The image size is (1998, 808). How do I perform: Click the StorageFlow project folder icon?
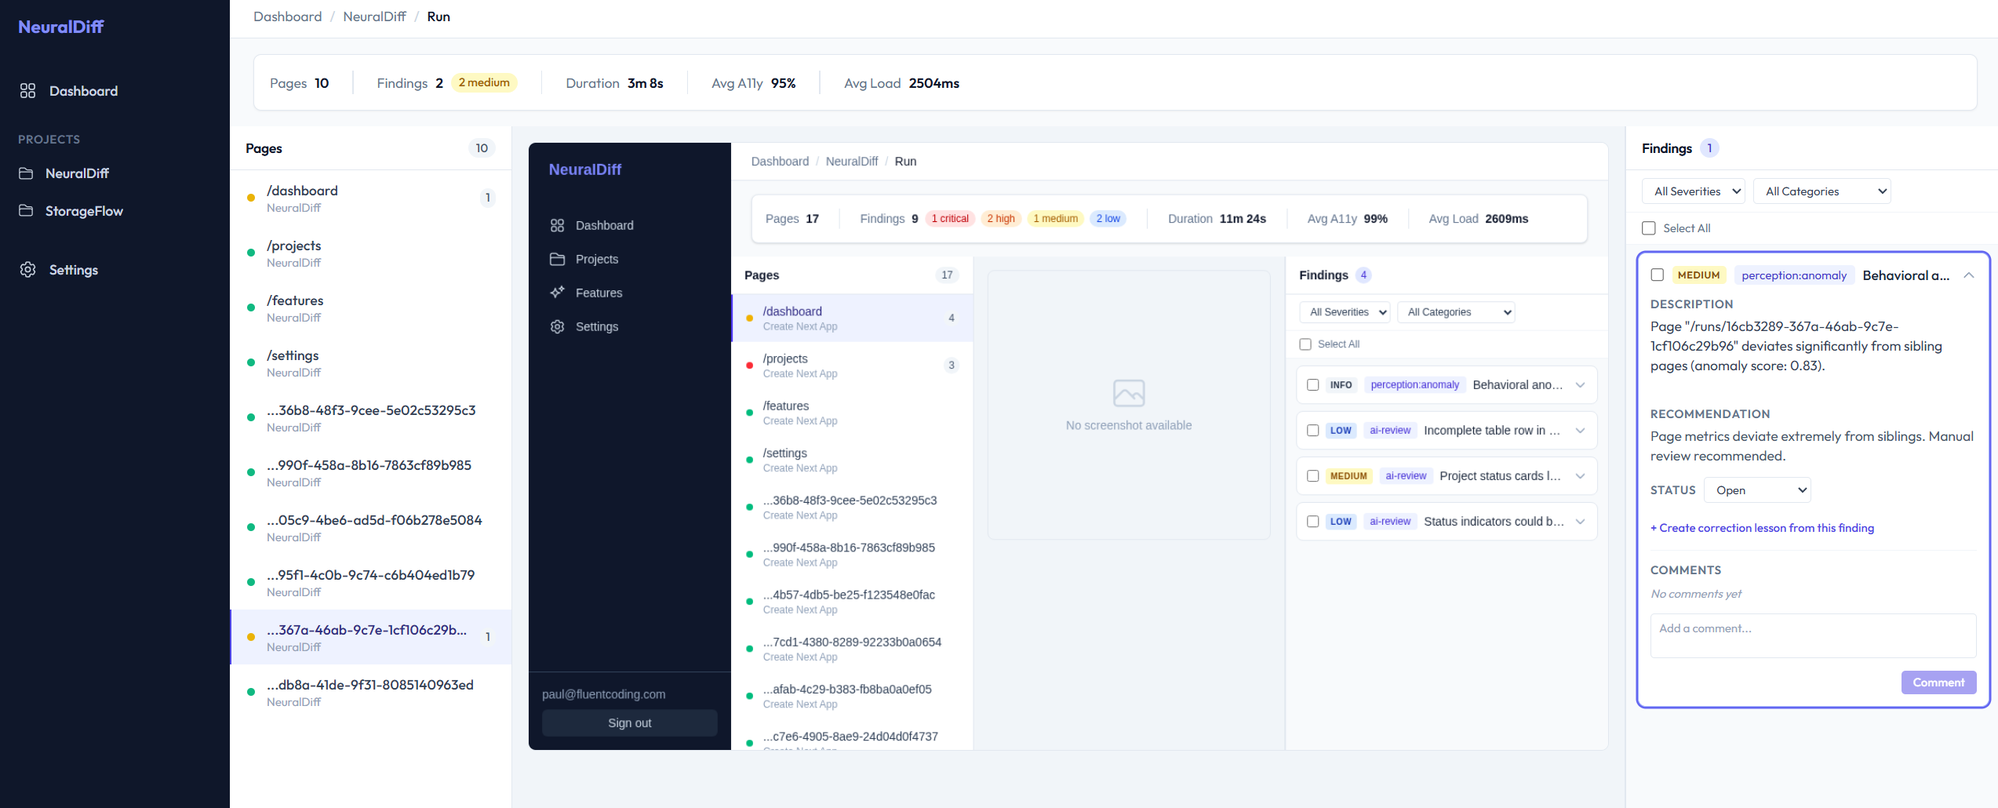point(26,211)
